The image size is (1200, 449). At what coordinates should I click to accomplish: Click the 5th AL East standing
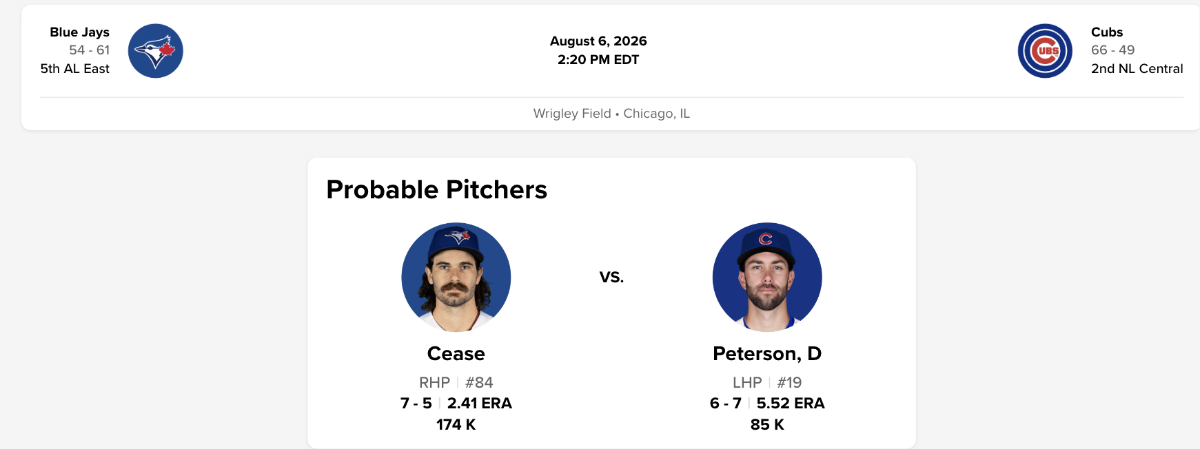coord(75,68)
